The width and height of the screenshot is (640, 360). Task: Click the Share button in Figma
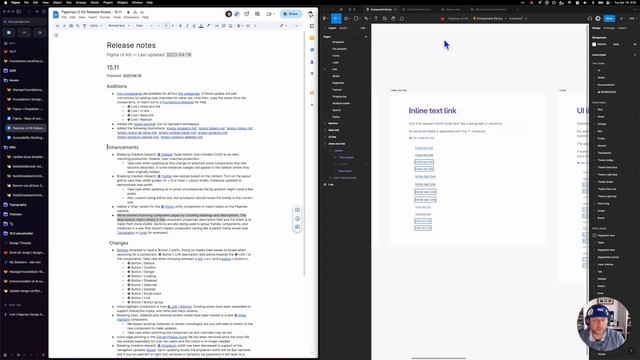pos(609,18)
